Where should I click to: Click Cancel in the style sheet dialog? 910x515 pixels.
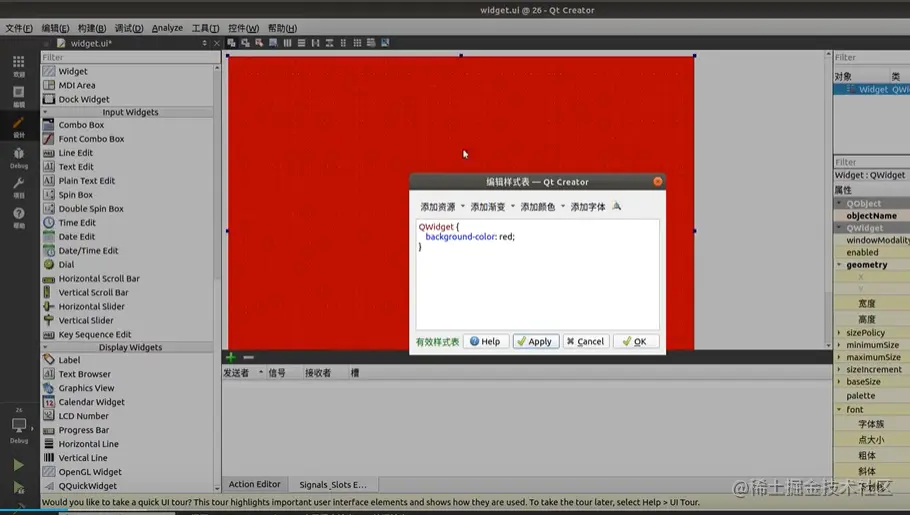click(x=586, y=341)
